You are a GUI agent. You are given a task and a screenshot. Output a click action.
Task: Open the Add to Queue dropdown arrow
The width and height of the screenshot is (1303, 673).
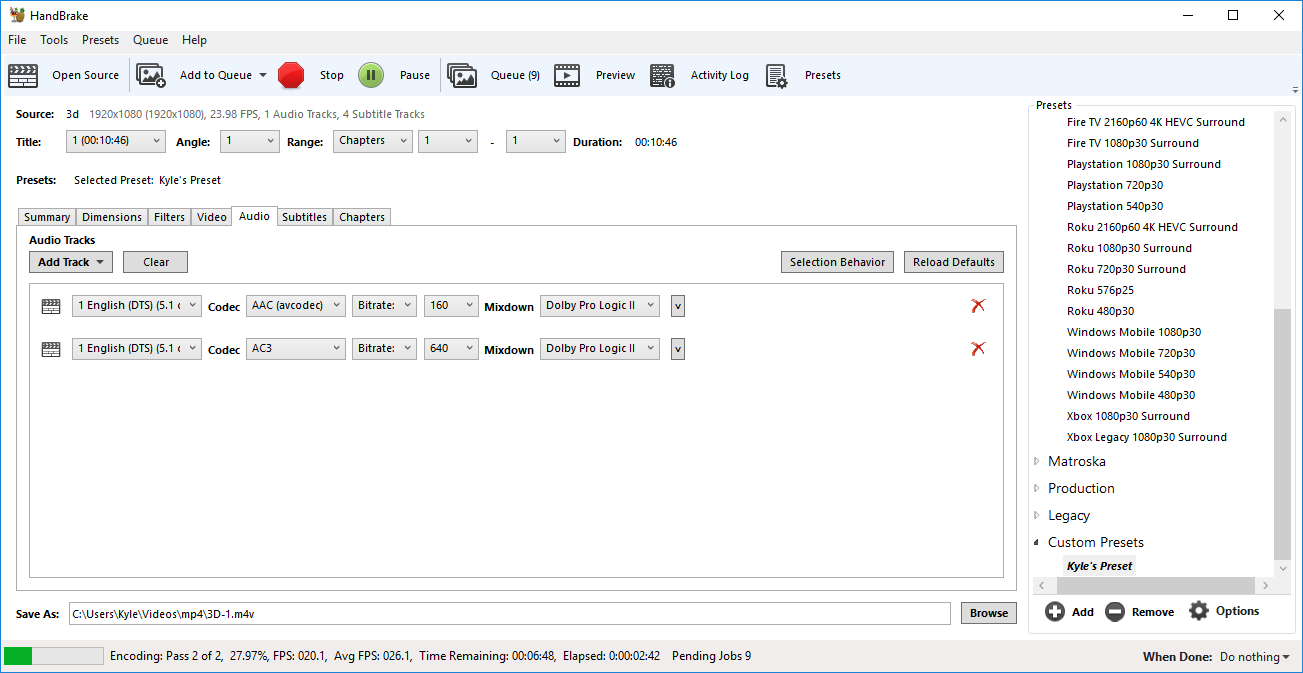point(263,75)
